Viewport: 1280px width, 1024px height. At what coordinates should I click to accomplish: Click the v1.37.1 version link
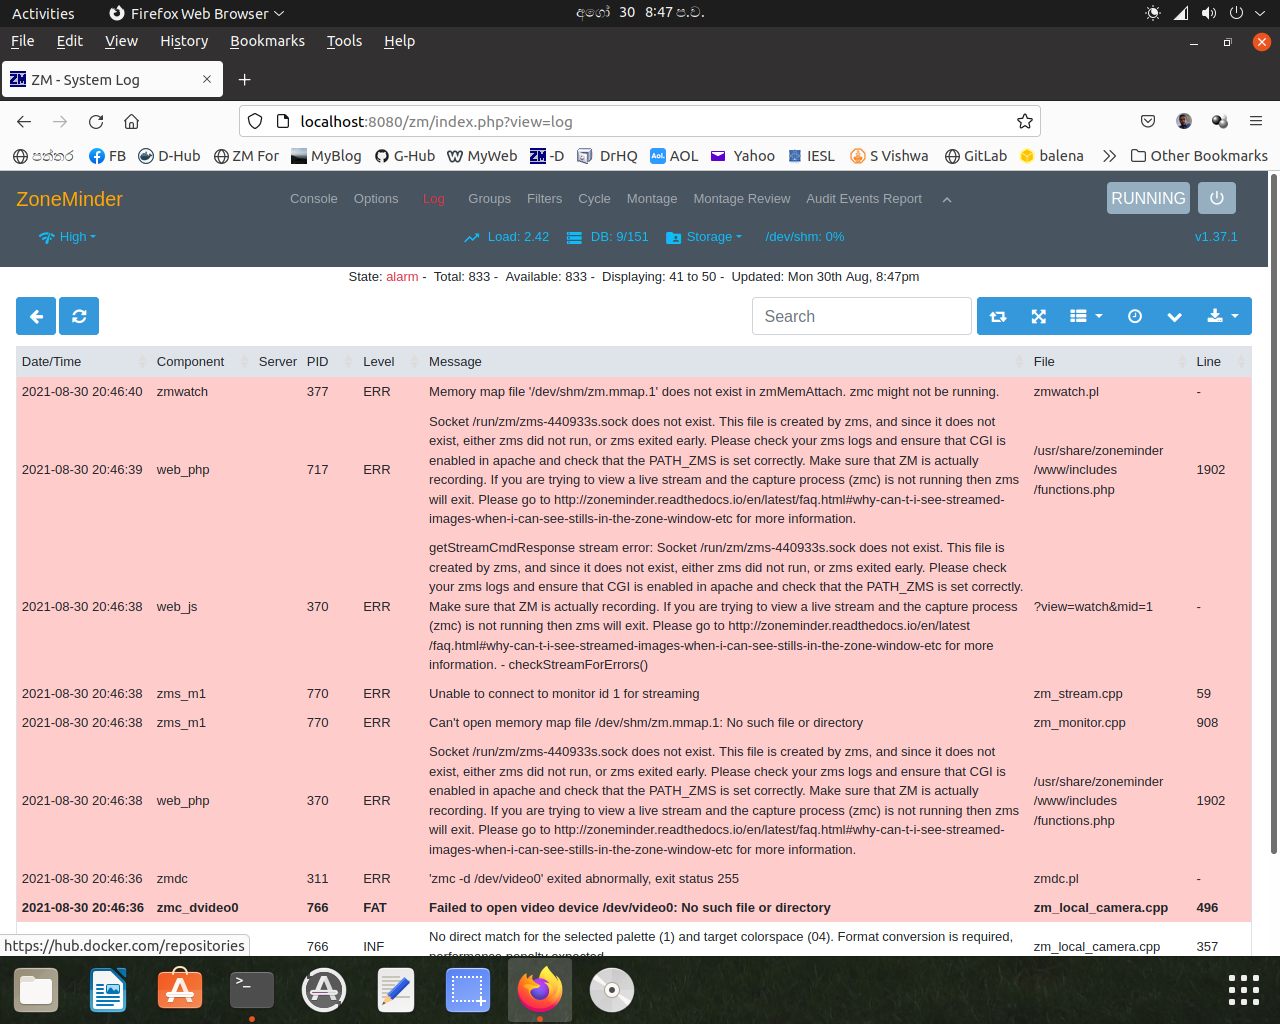[1216, 237]
